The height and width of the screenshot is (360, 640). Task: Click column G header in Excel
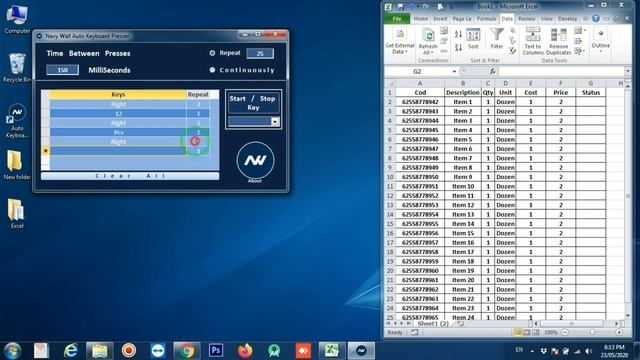coord(591,83)
